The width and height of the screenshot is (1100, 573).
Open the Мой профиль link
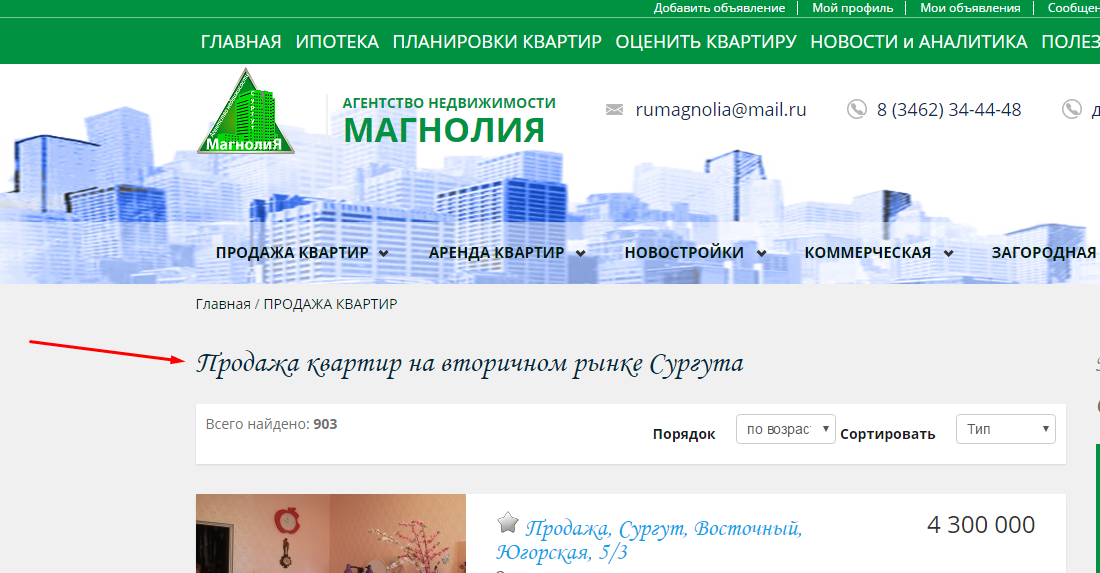pos(852,8)
